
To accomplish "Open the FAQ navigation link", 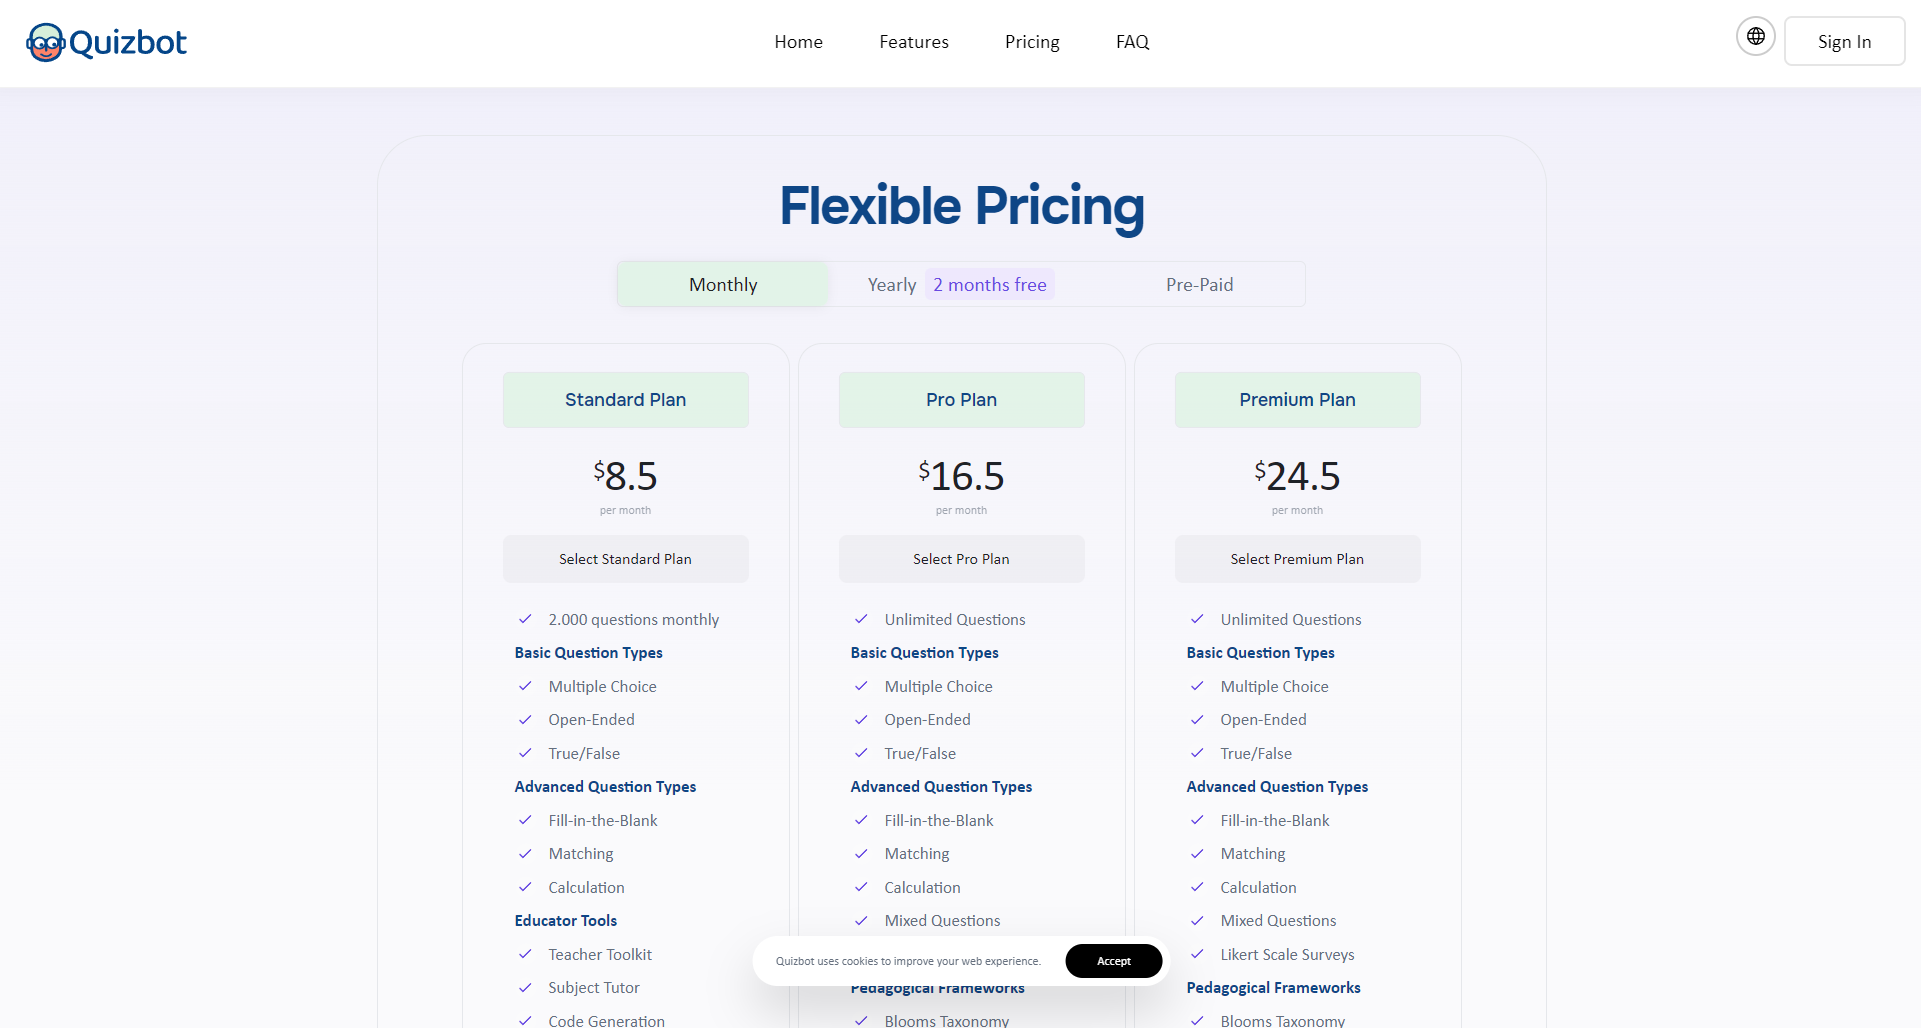I will [x=1132, y=42].
